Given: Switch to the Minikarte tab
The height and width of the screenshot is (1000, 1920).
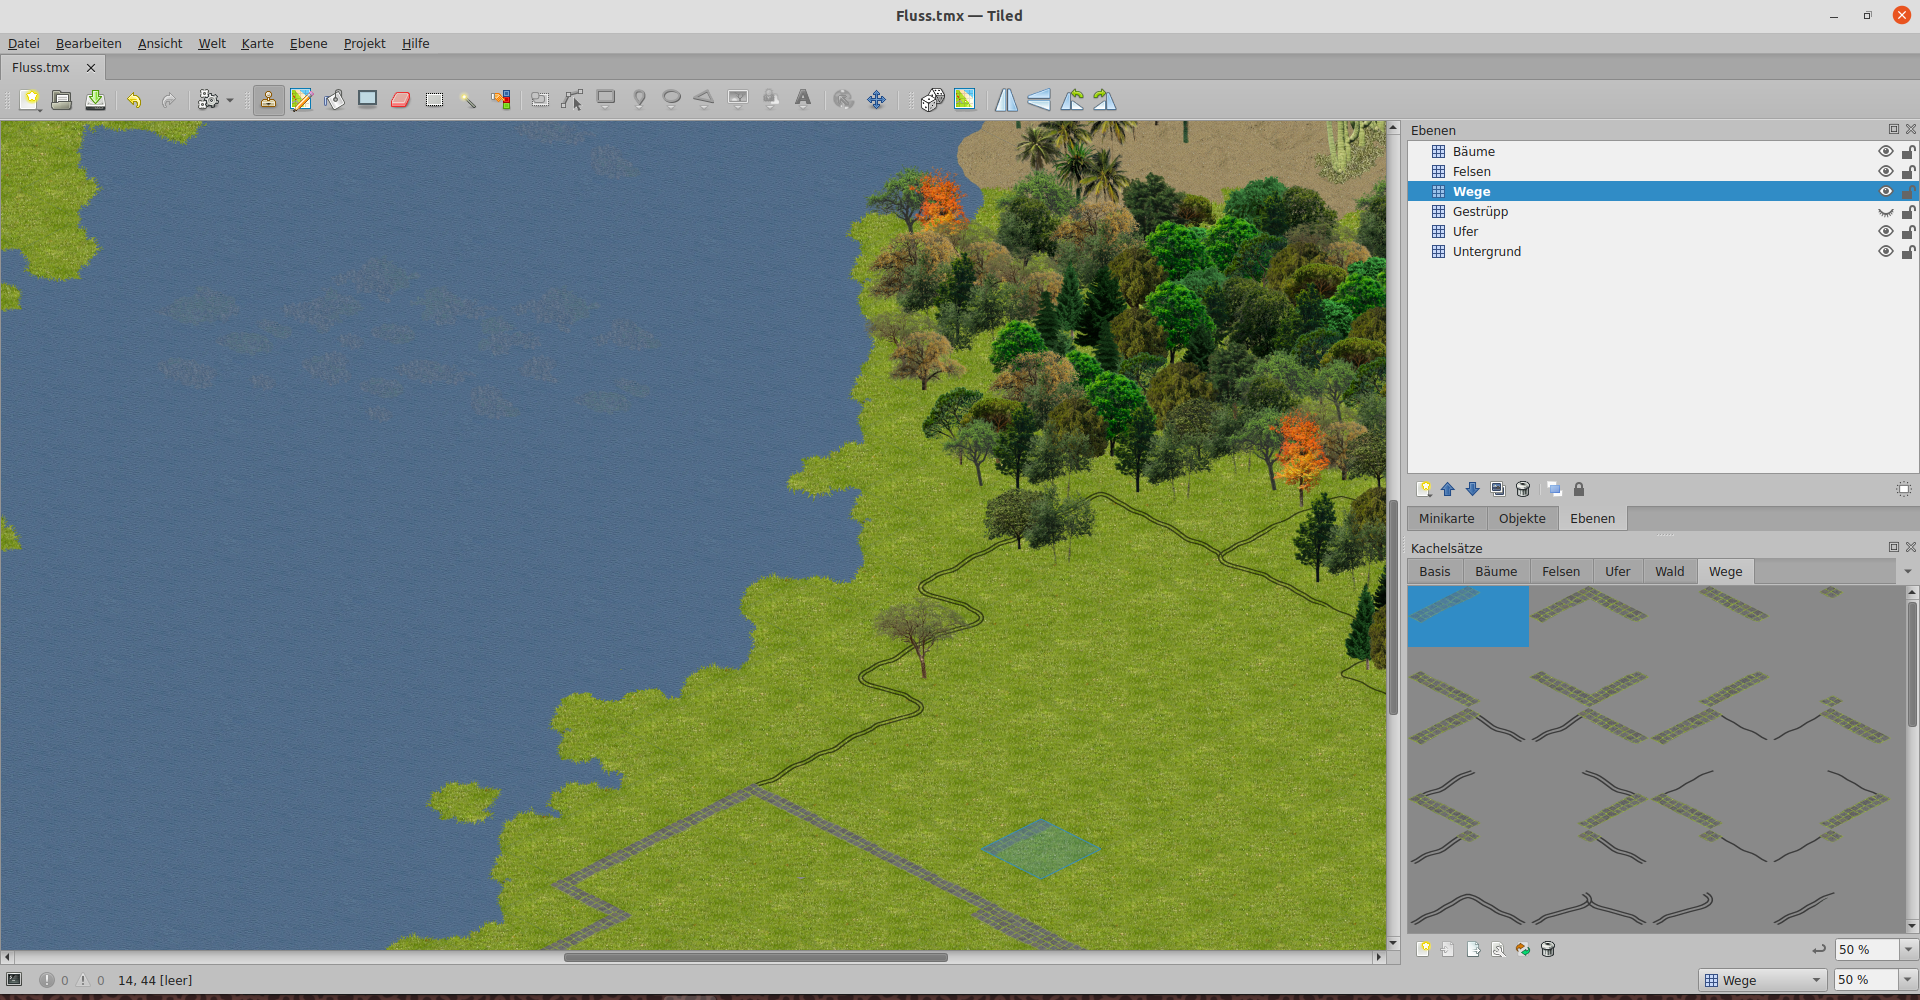Looking at the screenshot, I should 1446,519.
